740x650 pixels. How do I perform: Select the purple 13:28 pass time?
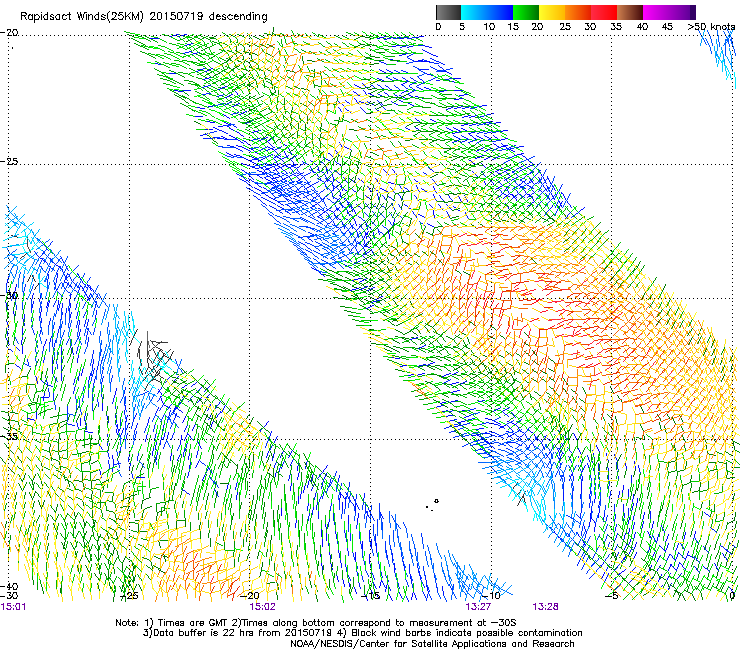click(546, 607)
